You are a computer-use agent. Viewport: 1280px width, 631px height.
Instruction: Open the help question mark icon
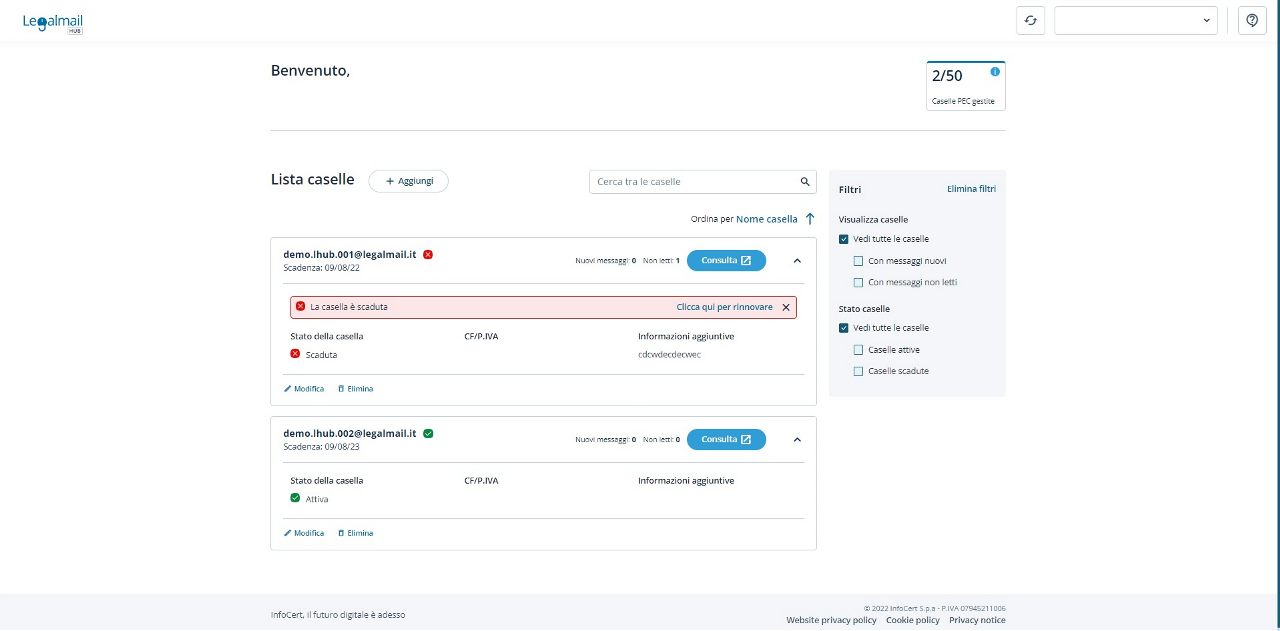[x=1252, y=21]
